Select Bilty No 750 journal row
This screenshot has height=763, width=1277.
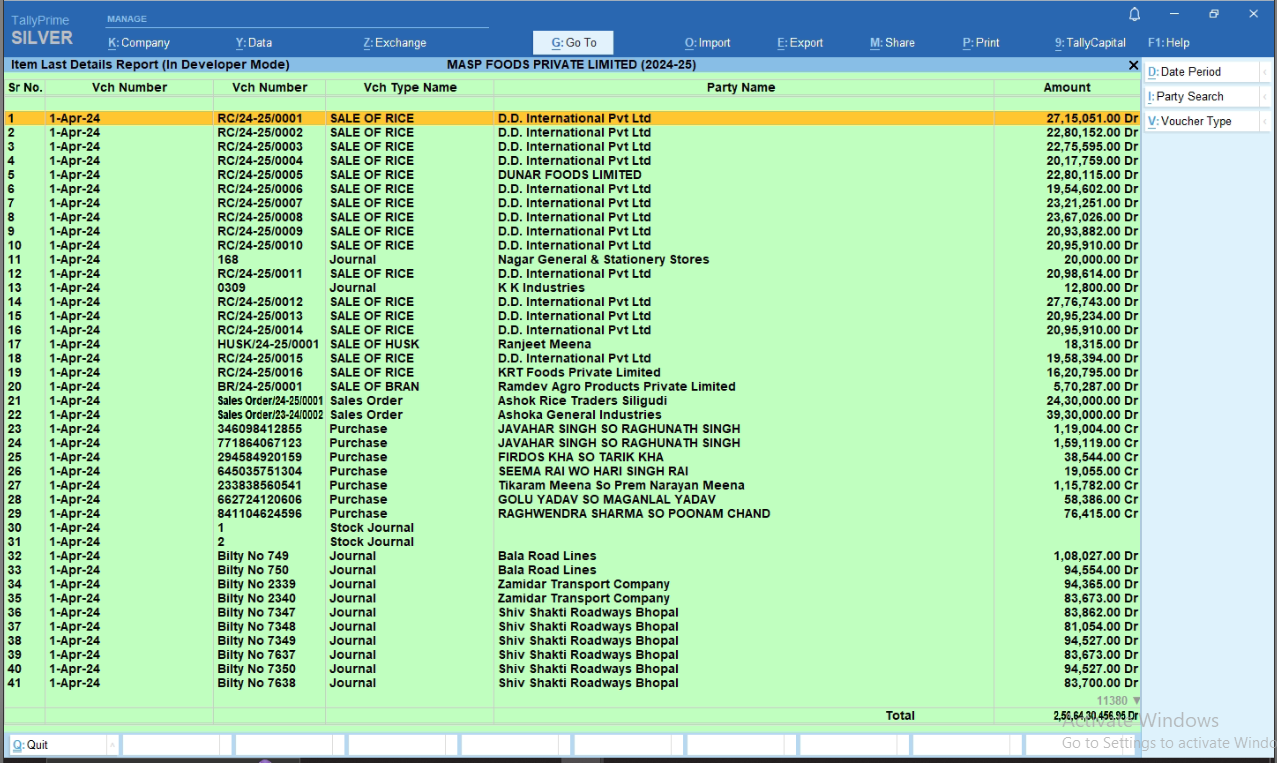click(x=572, y=570)
